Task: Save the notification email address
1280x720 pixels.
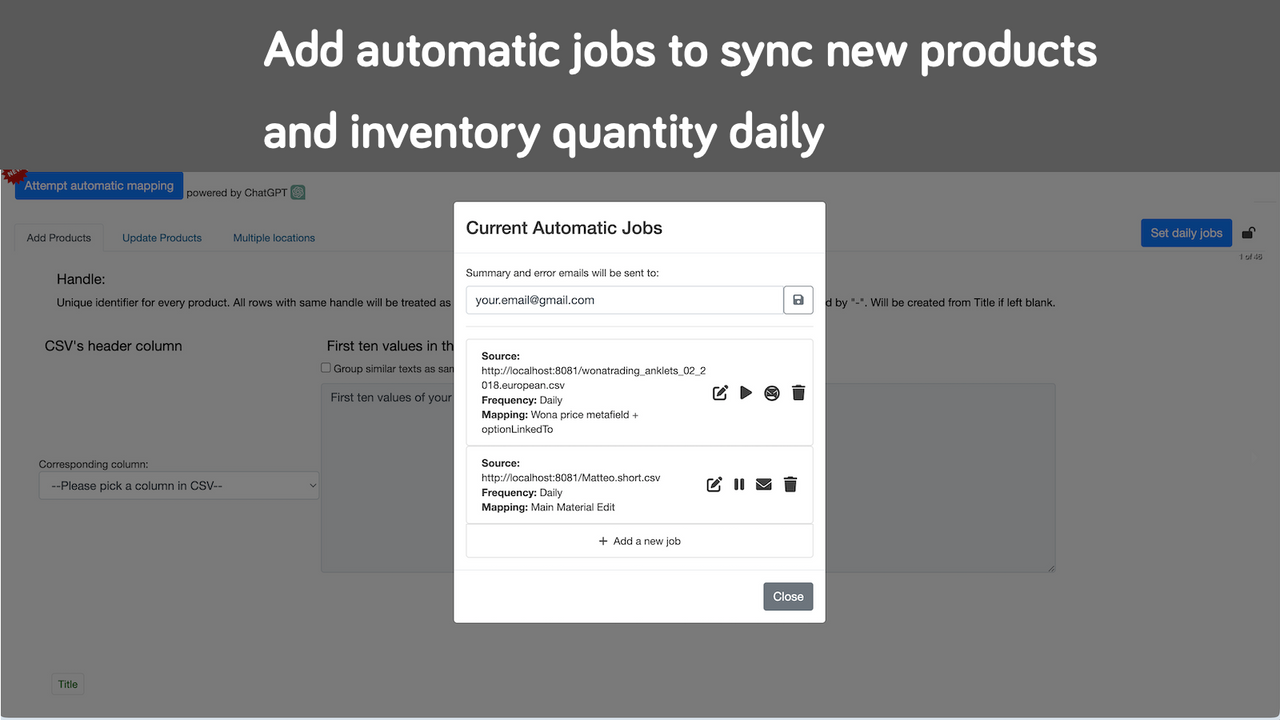Action: (x=797, y=300)
